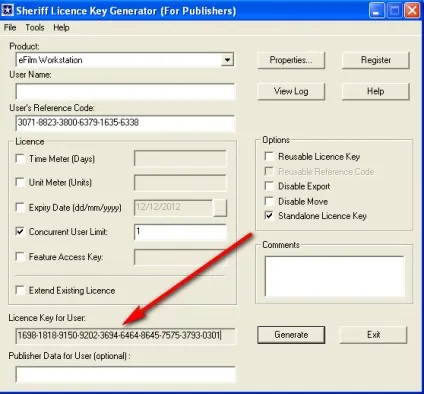Open the expiry date picker ellipsis button

coord(220,208)
